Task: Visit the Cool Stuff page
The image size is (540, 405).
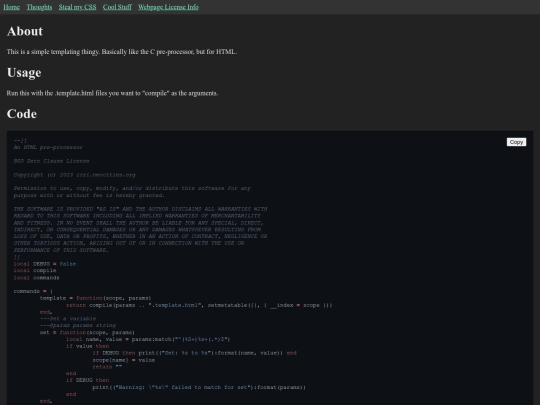Action: tap(117, 7)
